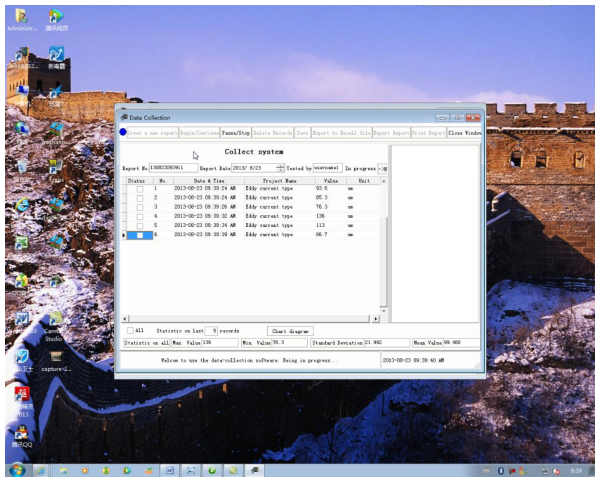Open the capture desktop file icon
The height and width of the screenshot is (480, 602).
coord(56,362)
